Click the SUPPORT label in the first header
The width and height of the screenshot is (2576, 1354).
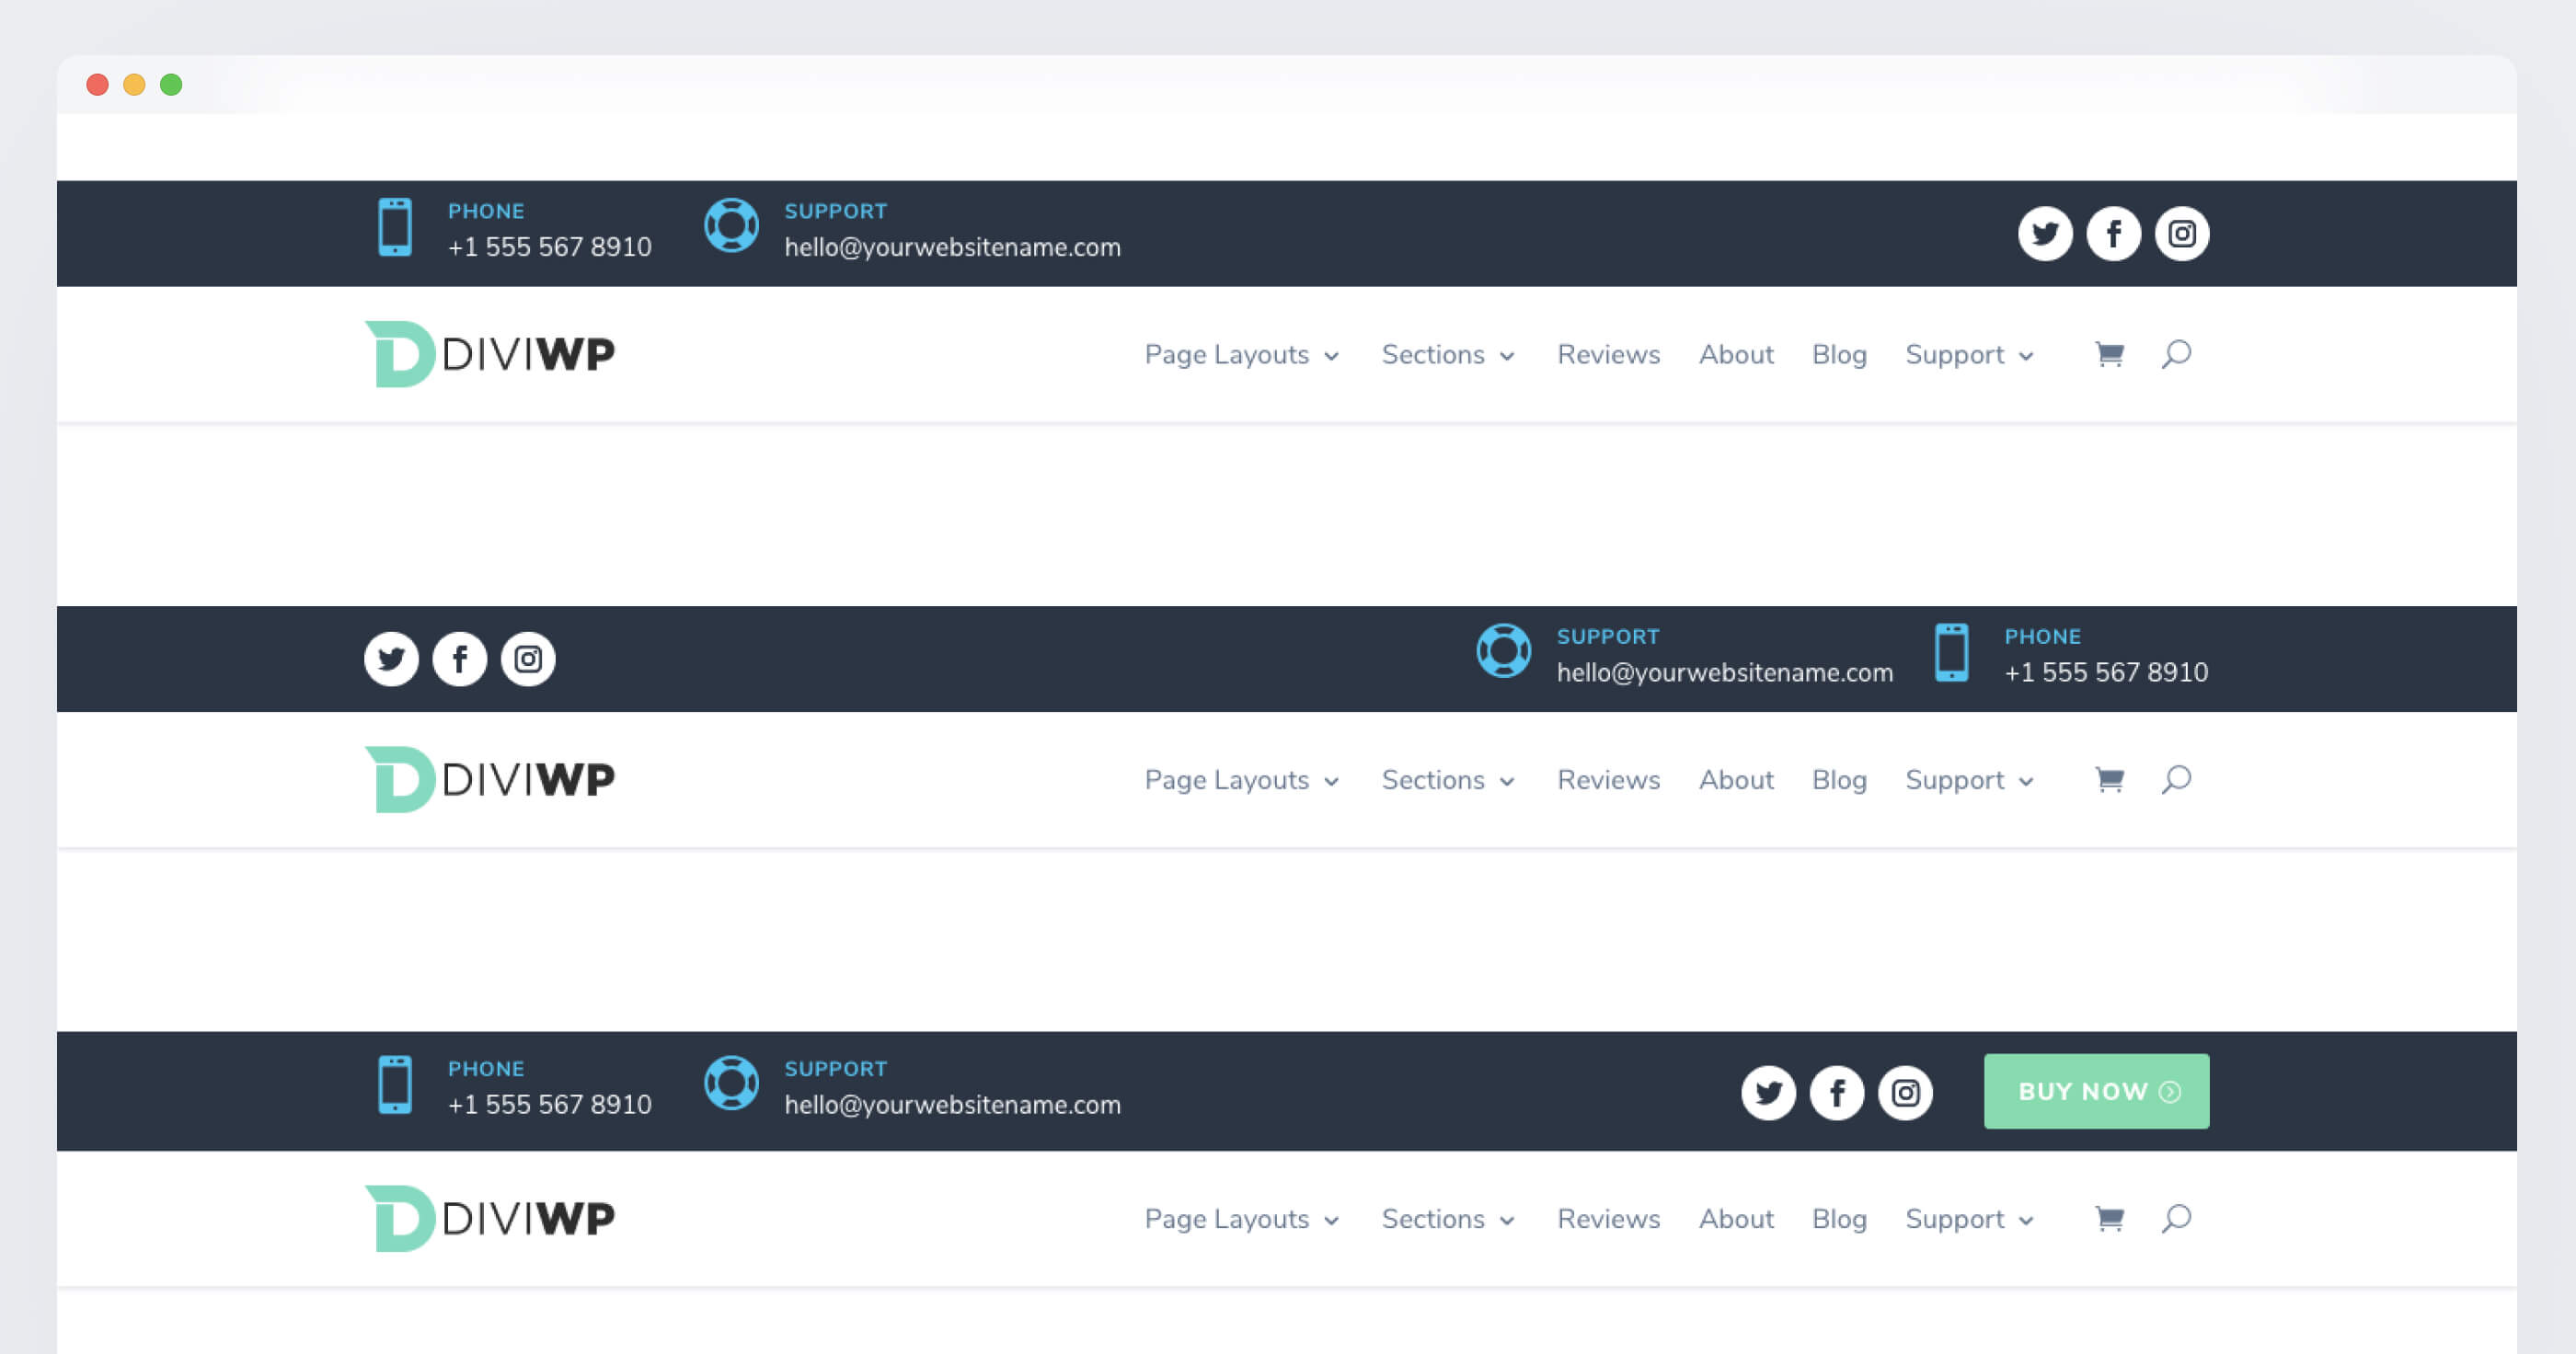click(x=835, y=211)
